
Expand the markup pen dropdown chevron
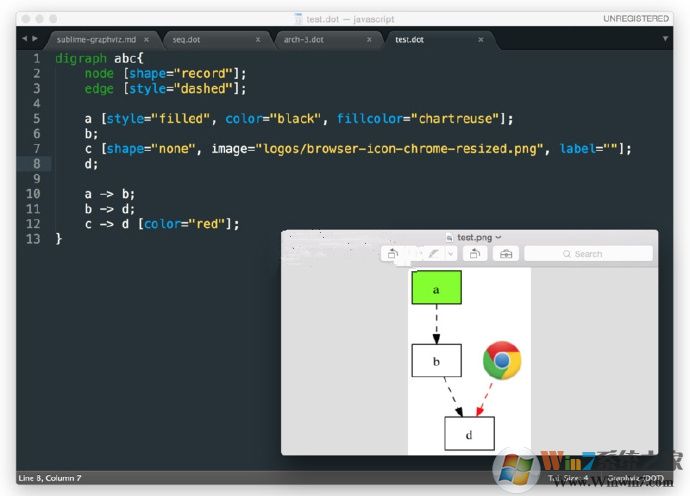click(x=451, y=254)
